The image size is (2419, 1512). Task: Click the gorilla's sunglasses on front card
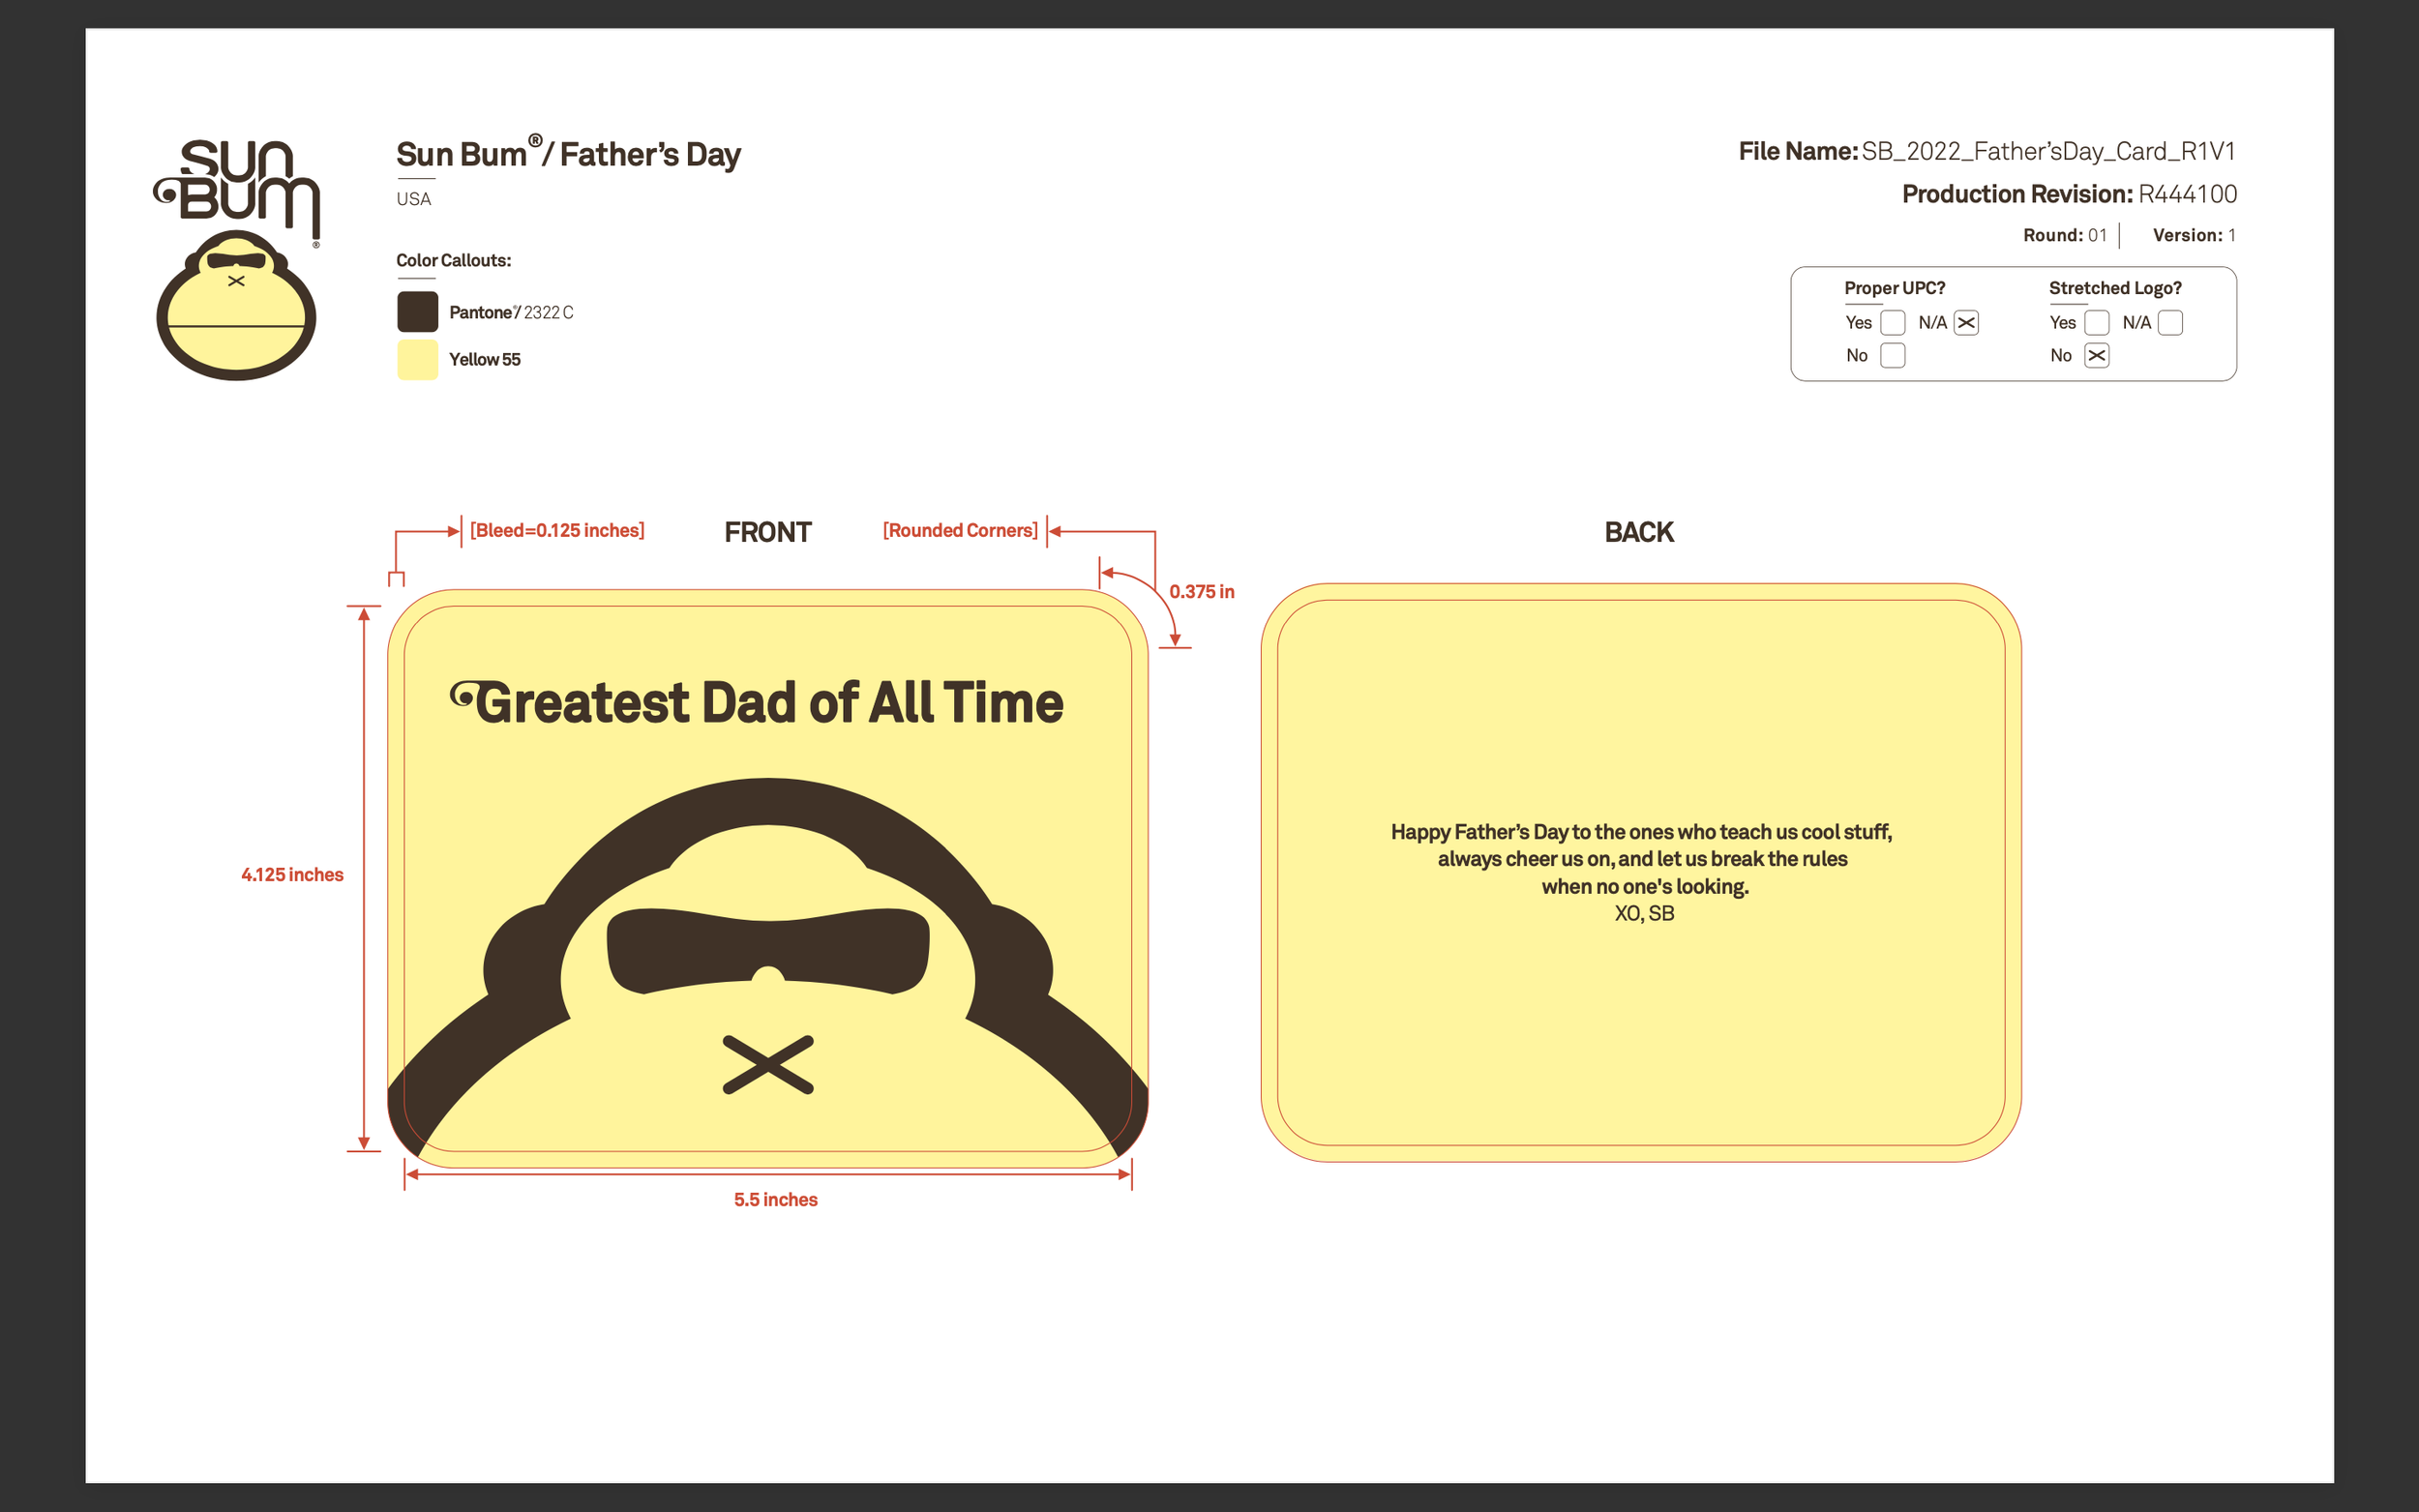[x=768, y=950]
